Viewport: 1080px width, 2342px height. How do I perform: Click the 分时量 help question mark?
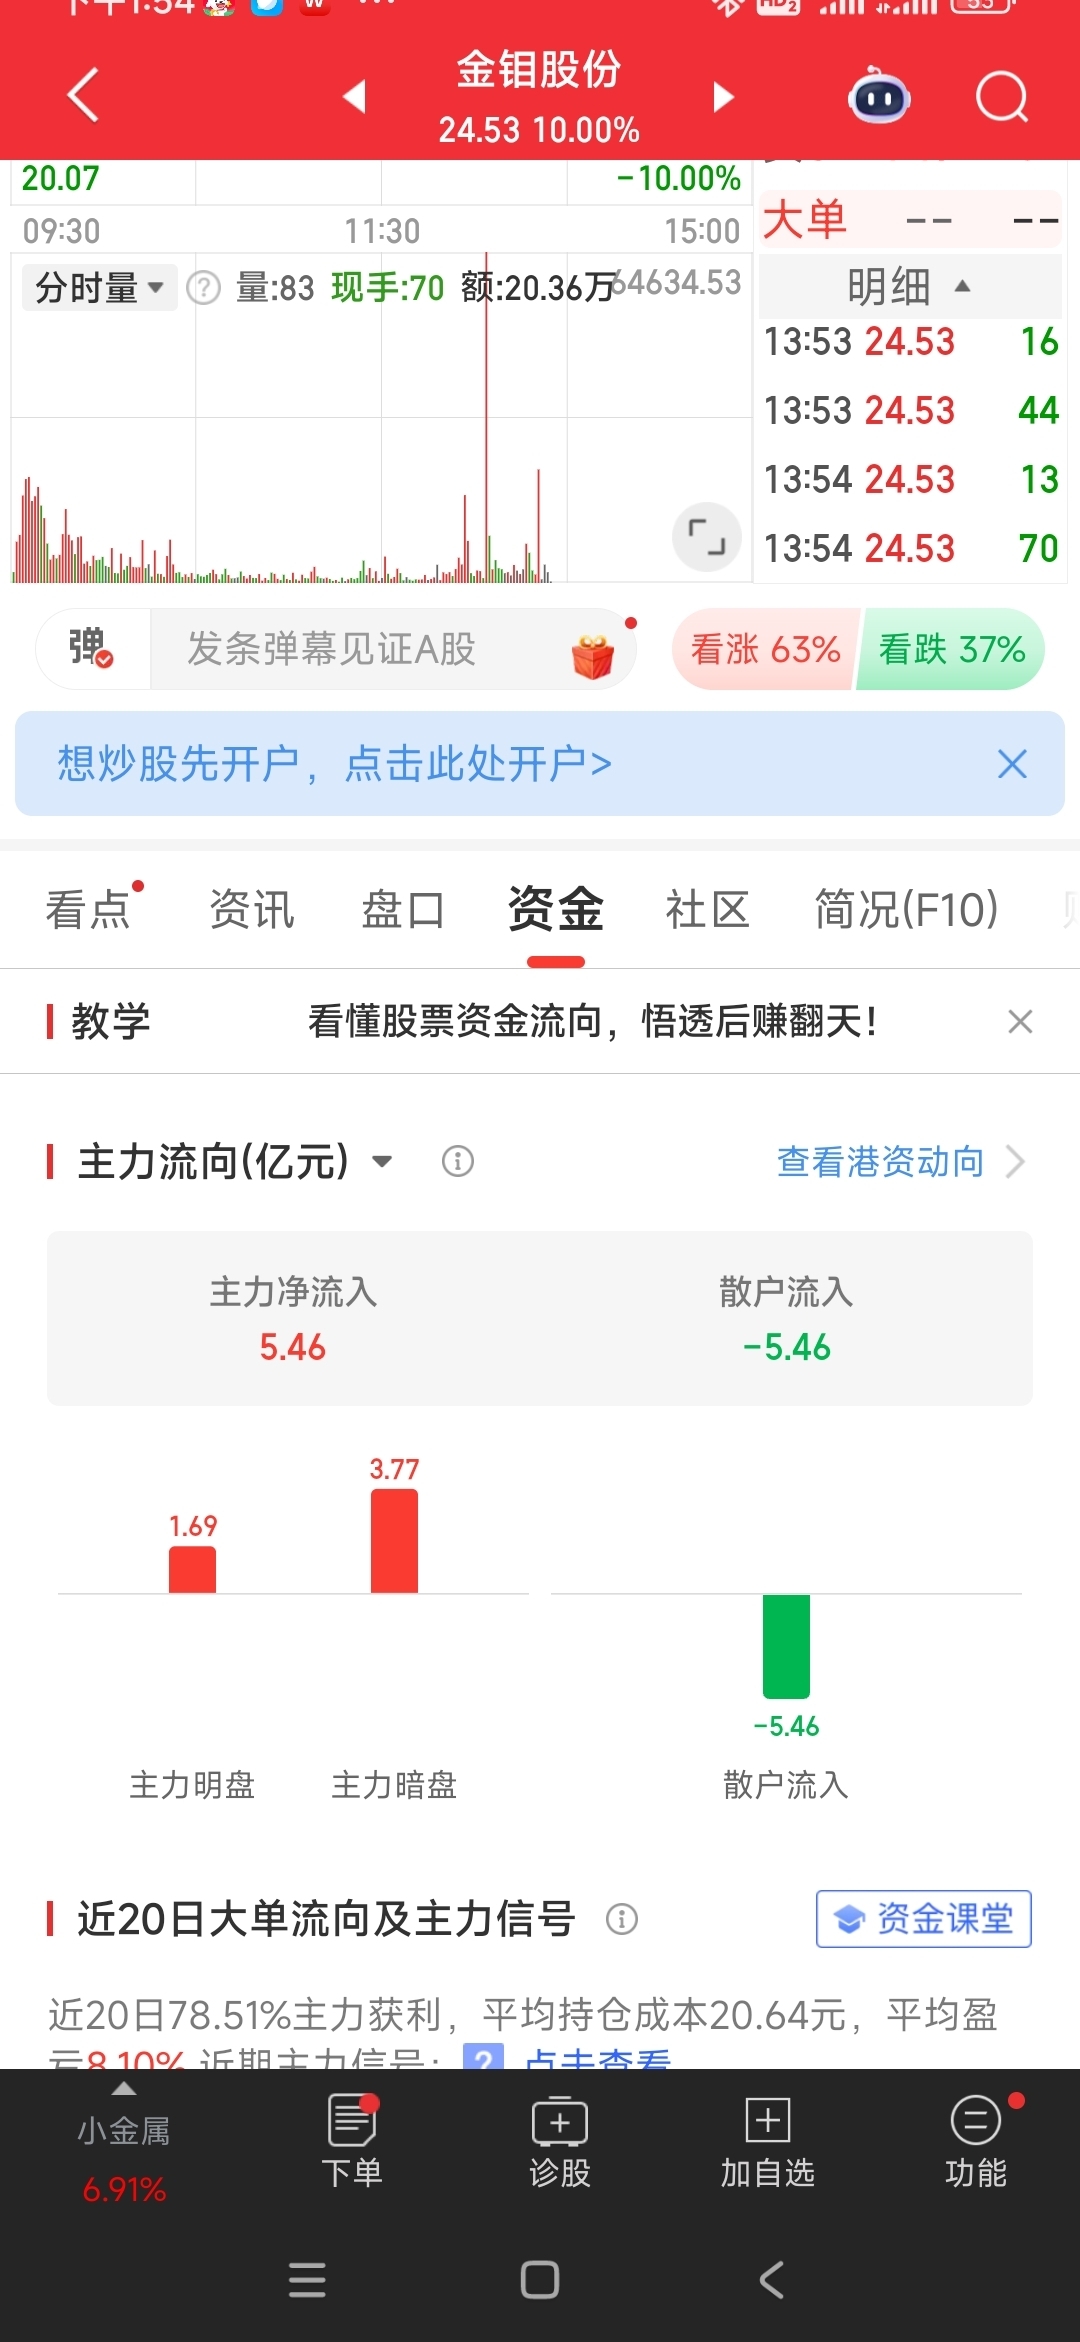point(204,288)
